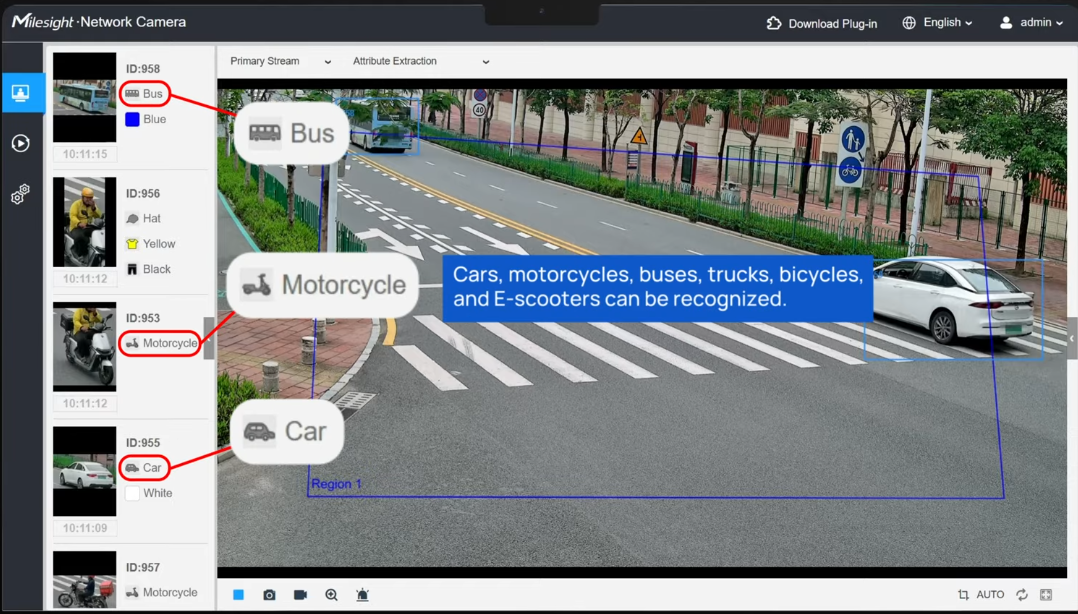Click the Download Plug-in cloud icon
1078x614 pixels.
click(774, 23)
